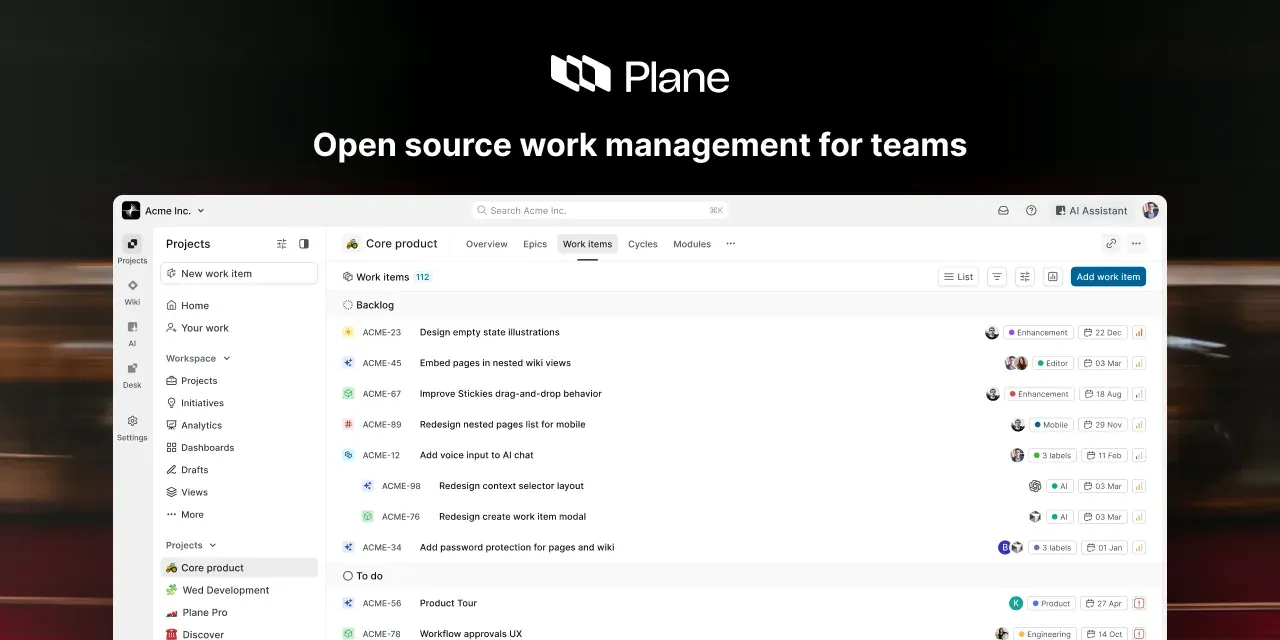Click priority icon on ACME-34 row
Image resolution: width=1280 pixels, height=640 pixels.
point(1139,547)
